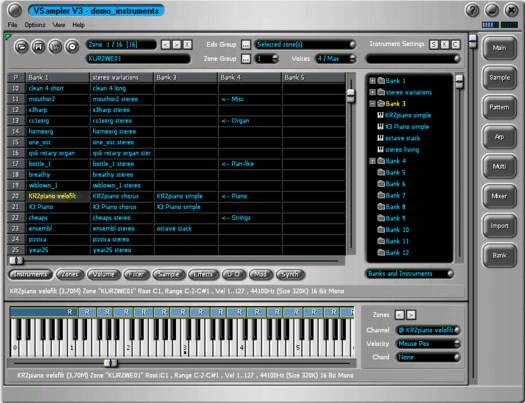Click the round logo knob beside title
The height and width of the screenshot is (403, 525).
coord(14,11)
